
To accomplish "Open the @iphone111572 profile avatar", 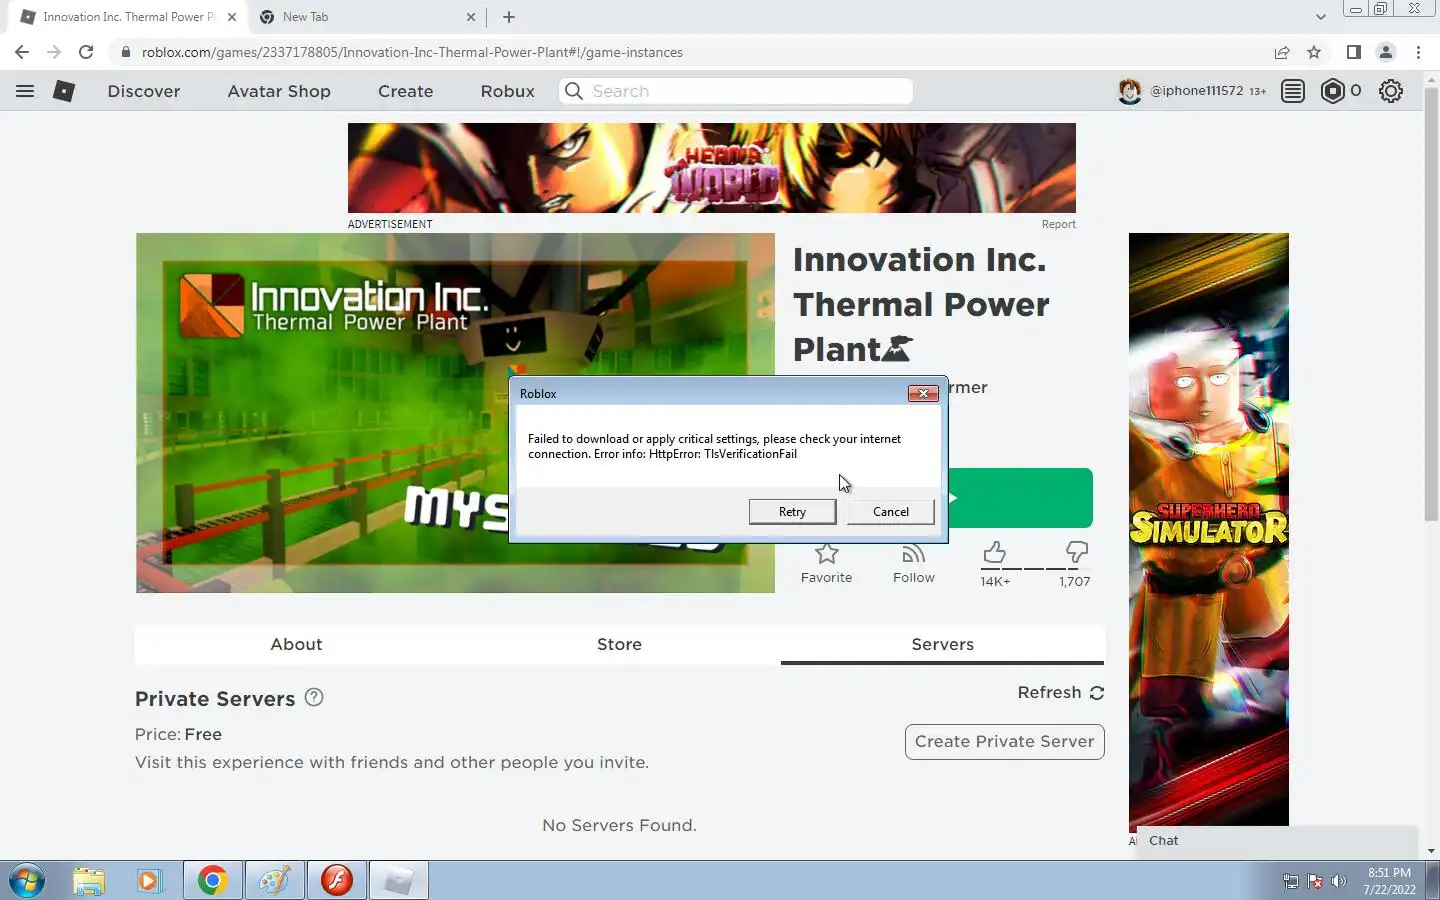I will (x=1130, y=91).
